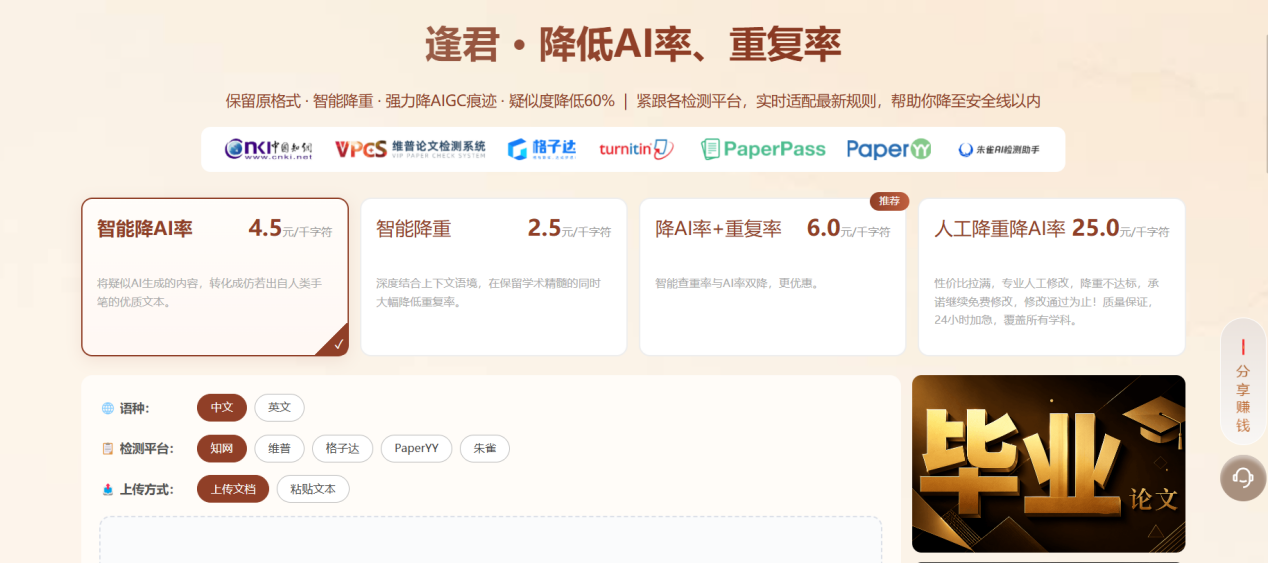This screenshot has height=563, width=1268.
Task: Switch to 粘贴文本 upload method
Action: [313, 489]
